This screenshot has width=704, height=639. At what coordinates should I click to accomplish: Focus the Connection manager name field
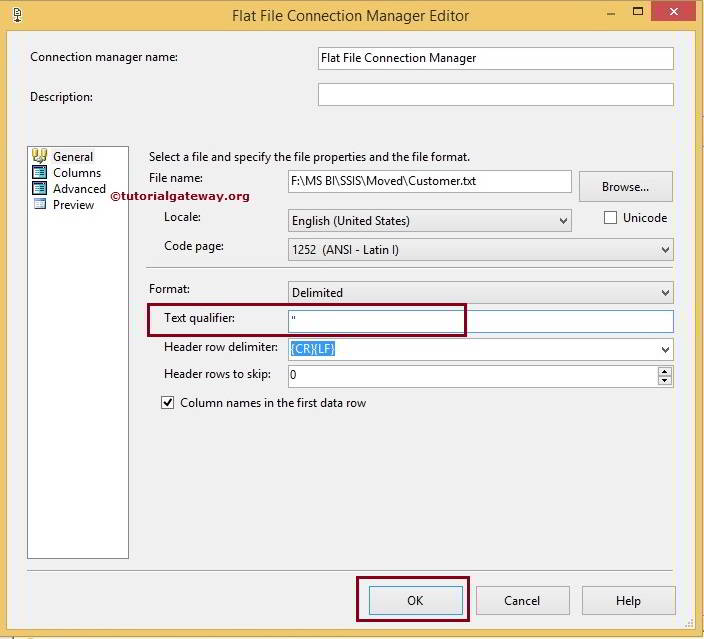coord(496,58)
